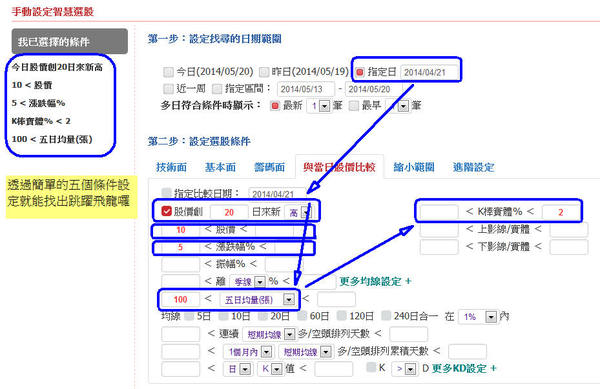The width and height of the screenshot is (600, 389).
Task: Select condition 10 < 股價 in sidebar
Action: click(x=32, y=85)
